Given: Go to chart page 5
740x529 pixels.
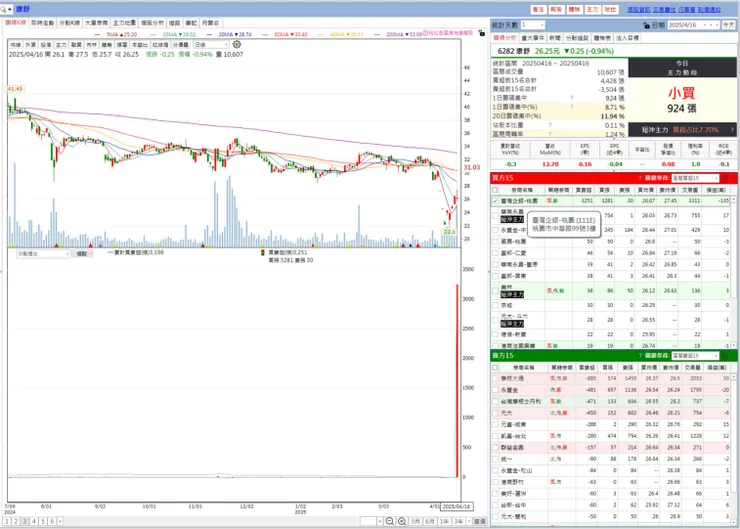Looking at the screenshot, I should click(x=43, y=521).
